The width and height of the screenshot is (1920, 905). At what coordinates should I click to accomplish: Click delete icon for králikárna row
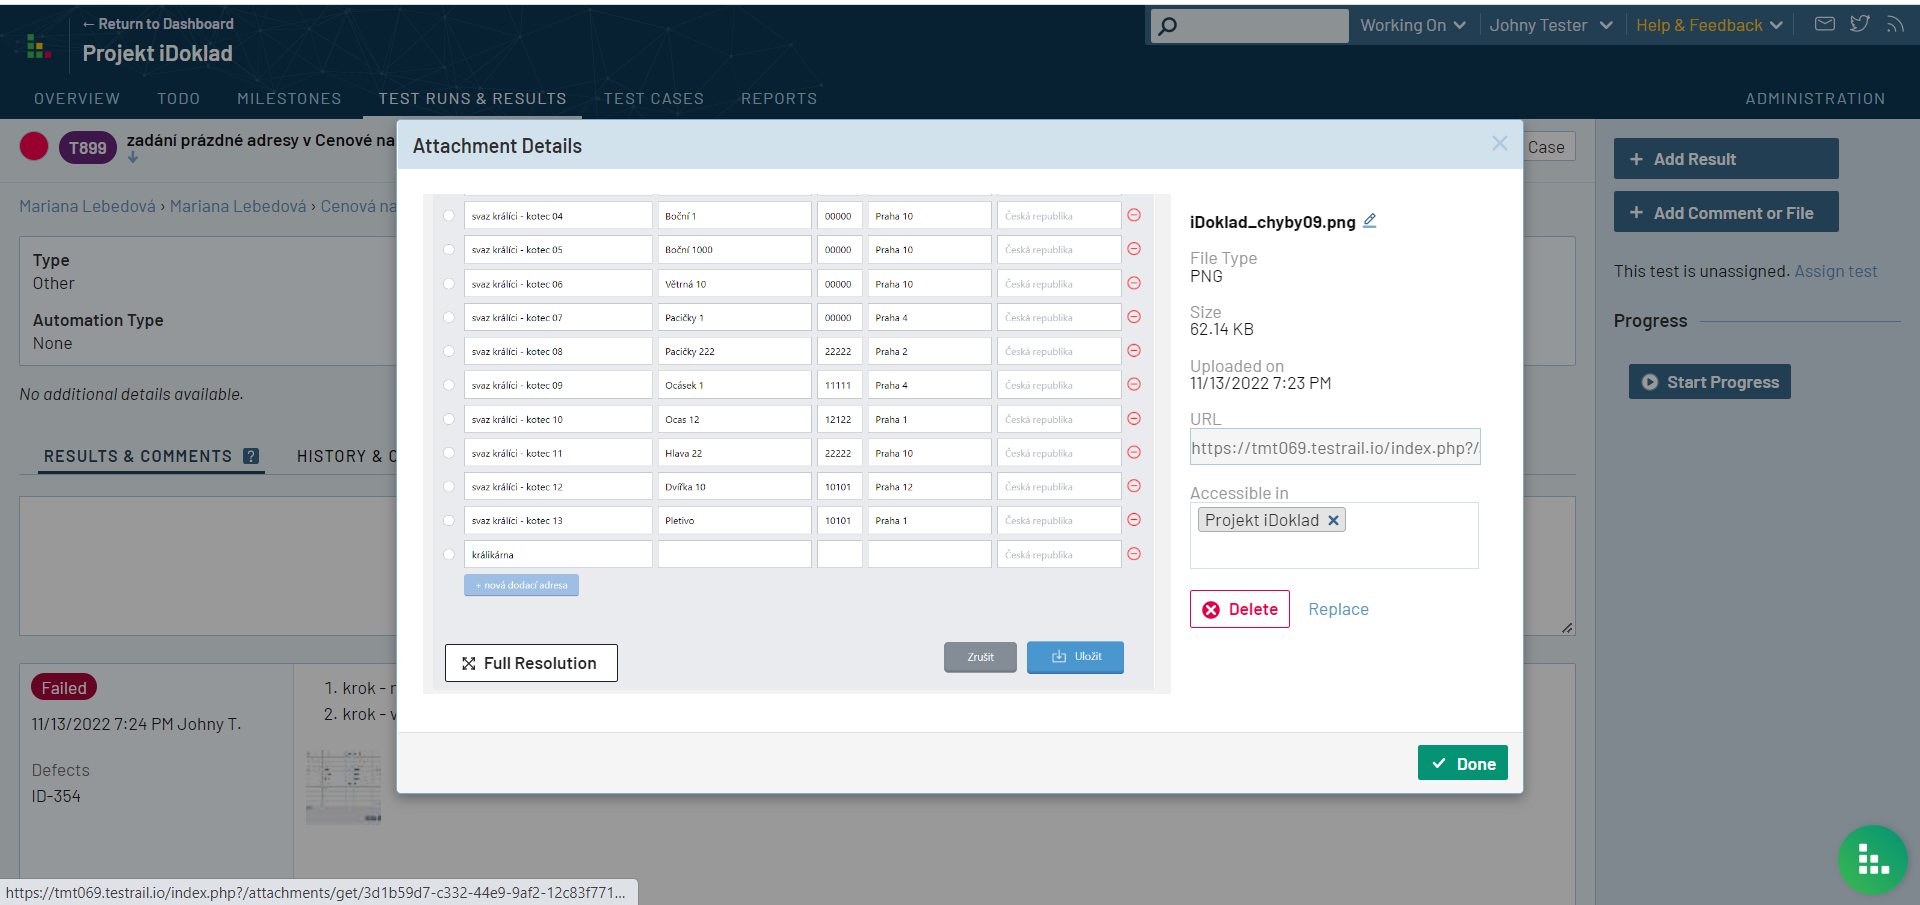(1134, 554)
